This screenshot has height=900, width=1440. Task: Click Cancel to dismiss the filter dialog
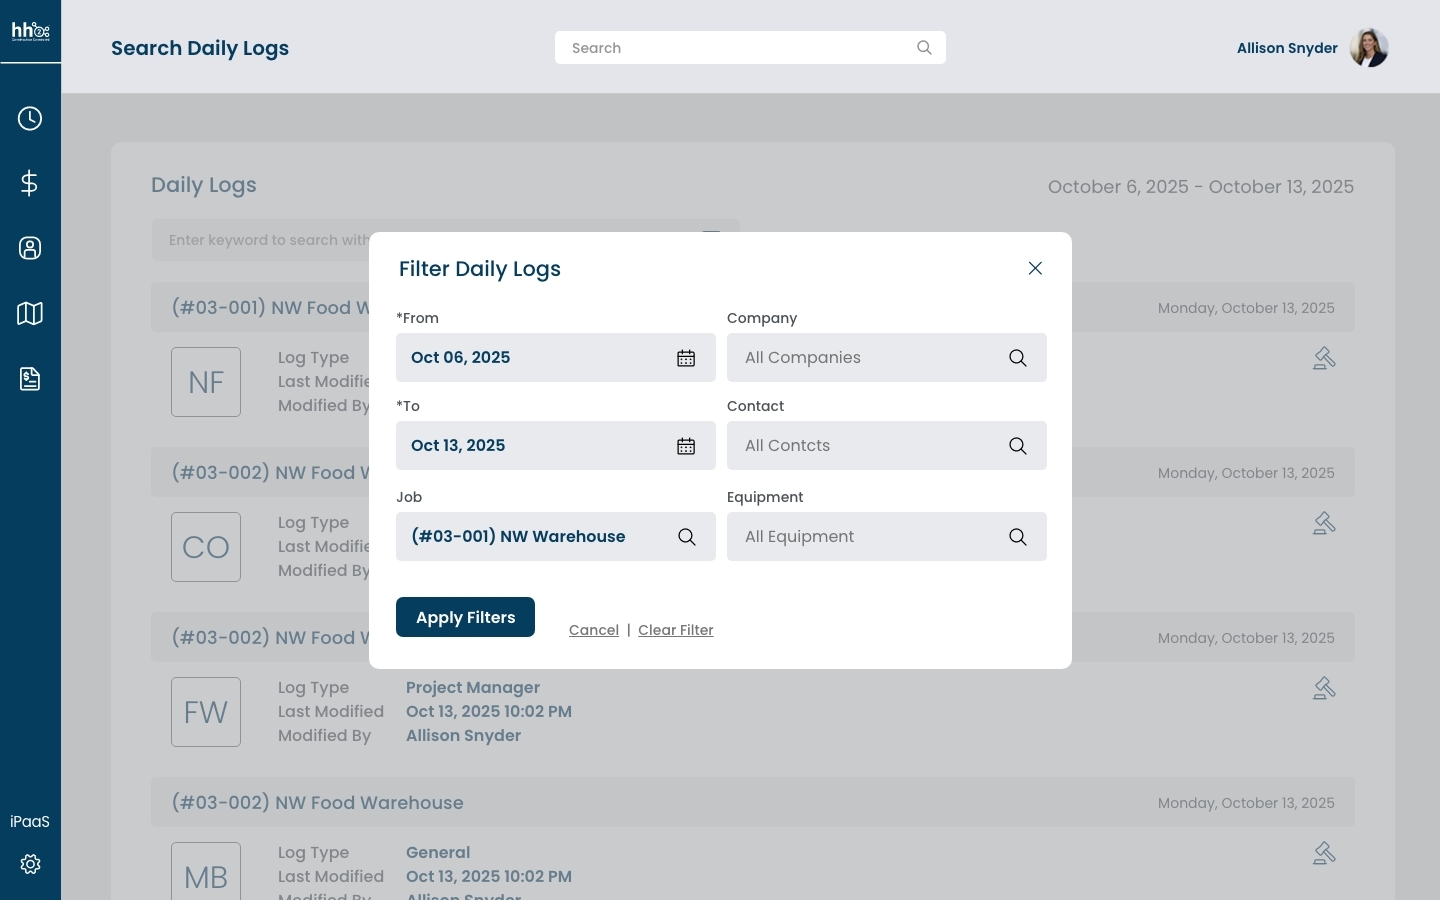pos(593,630)
